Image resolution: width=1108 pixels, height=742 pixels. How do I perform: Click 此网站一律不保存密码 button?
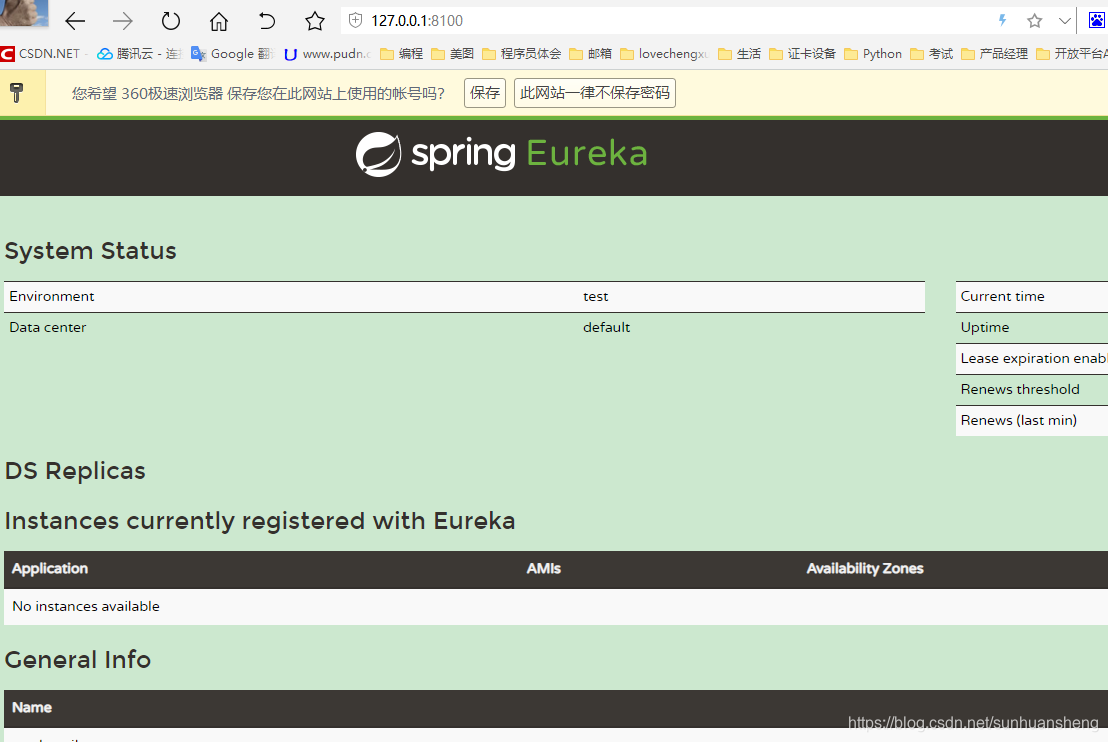point(594,92)
